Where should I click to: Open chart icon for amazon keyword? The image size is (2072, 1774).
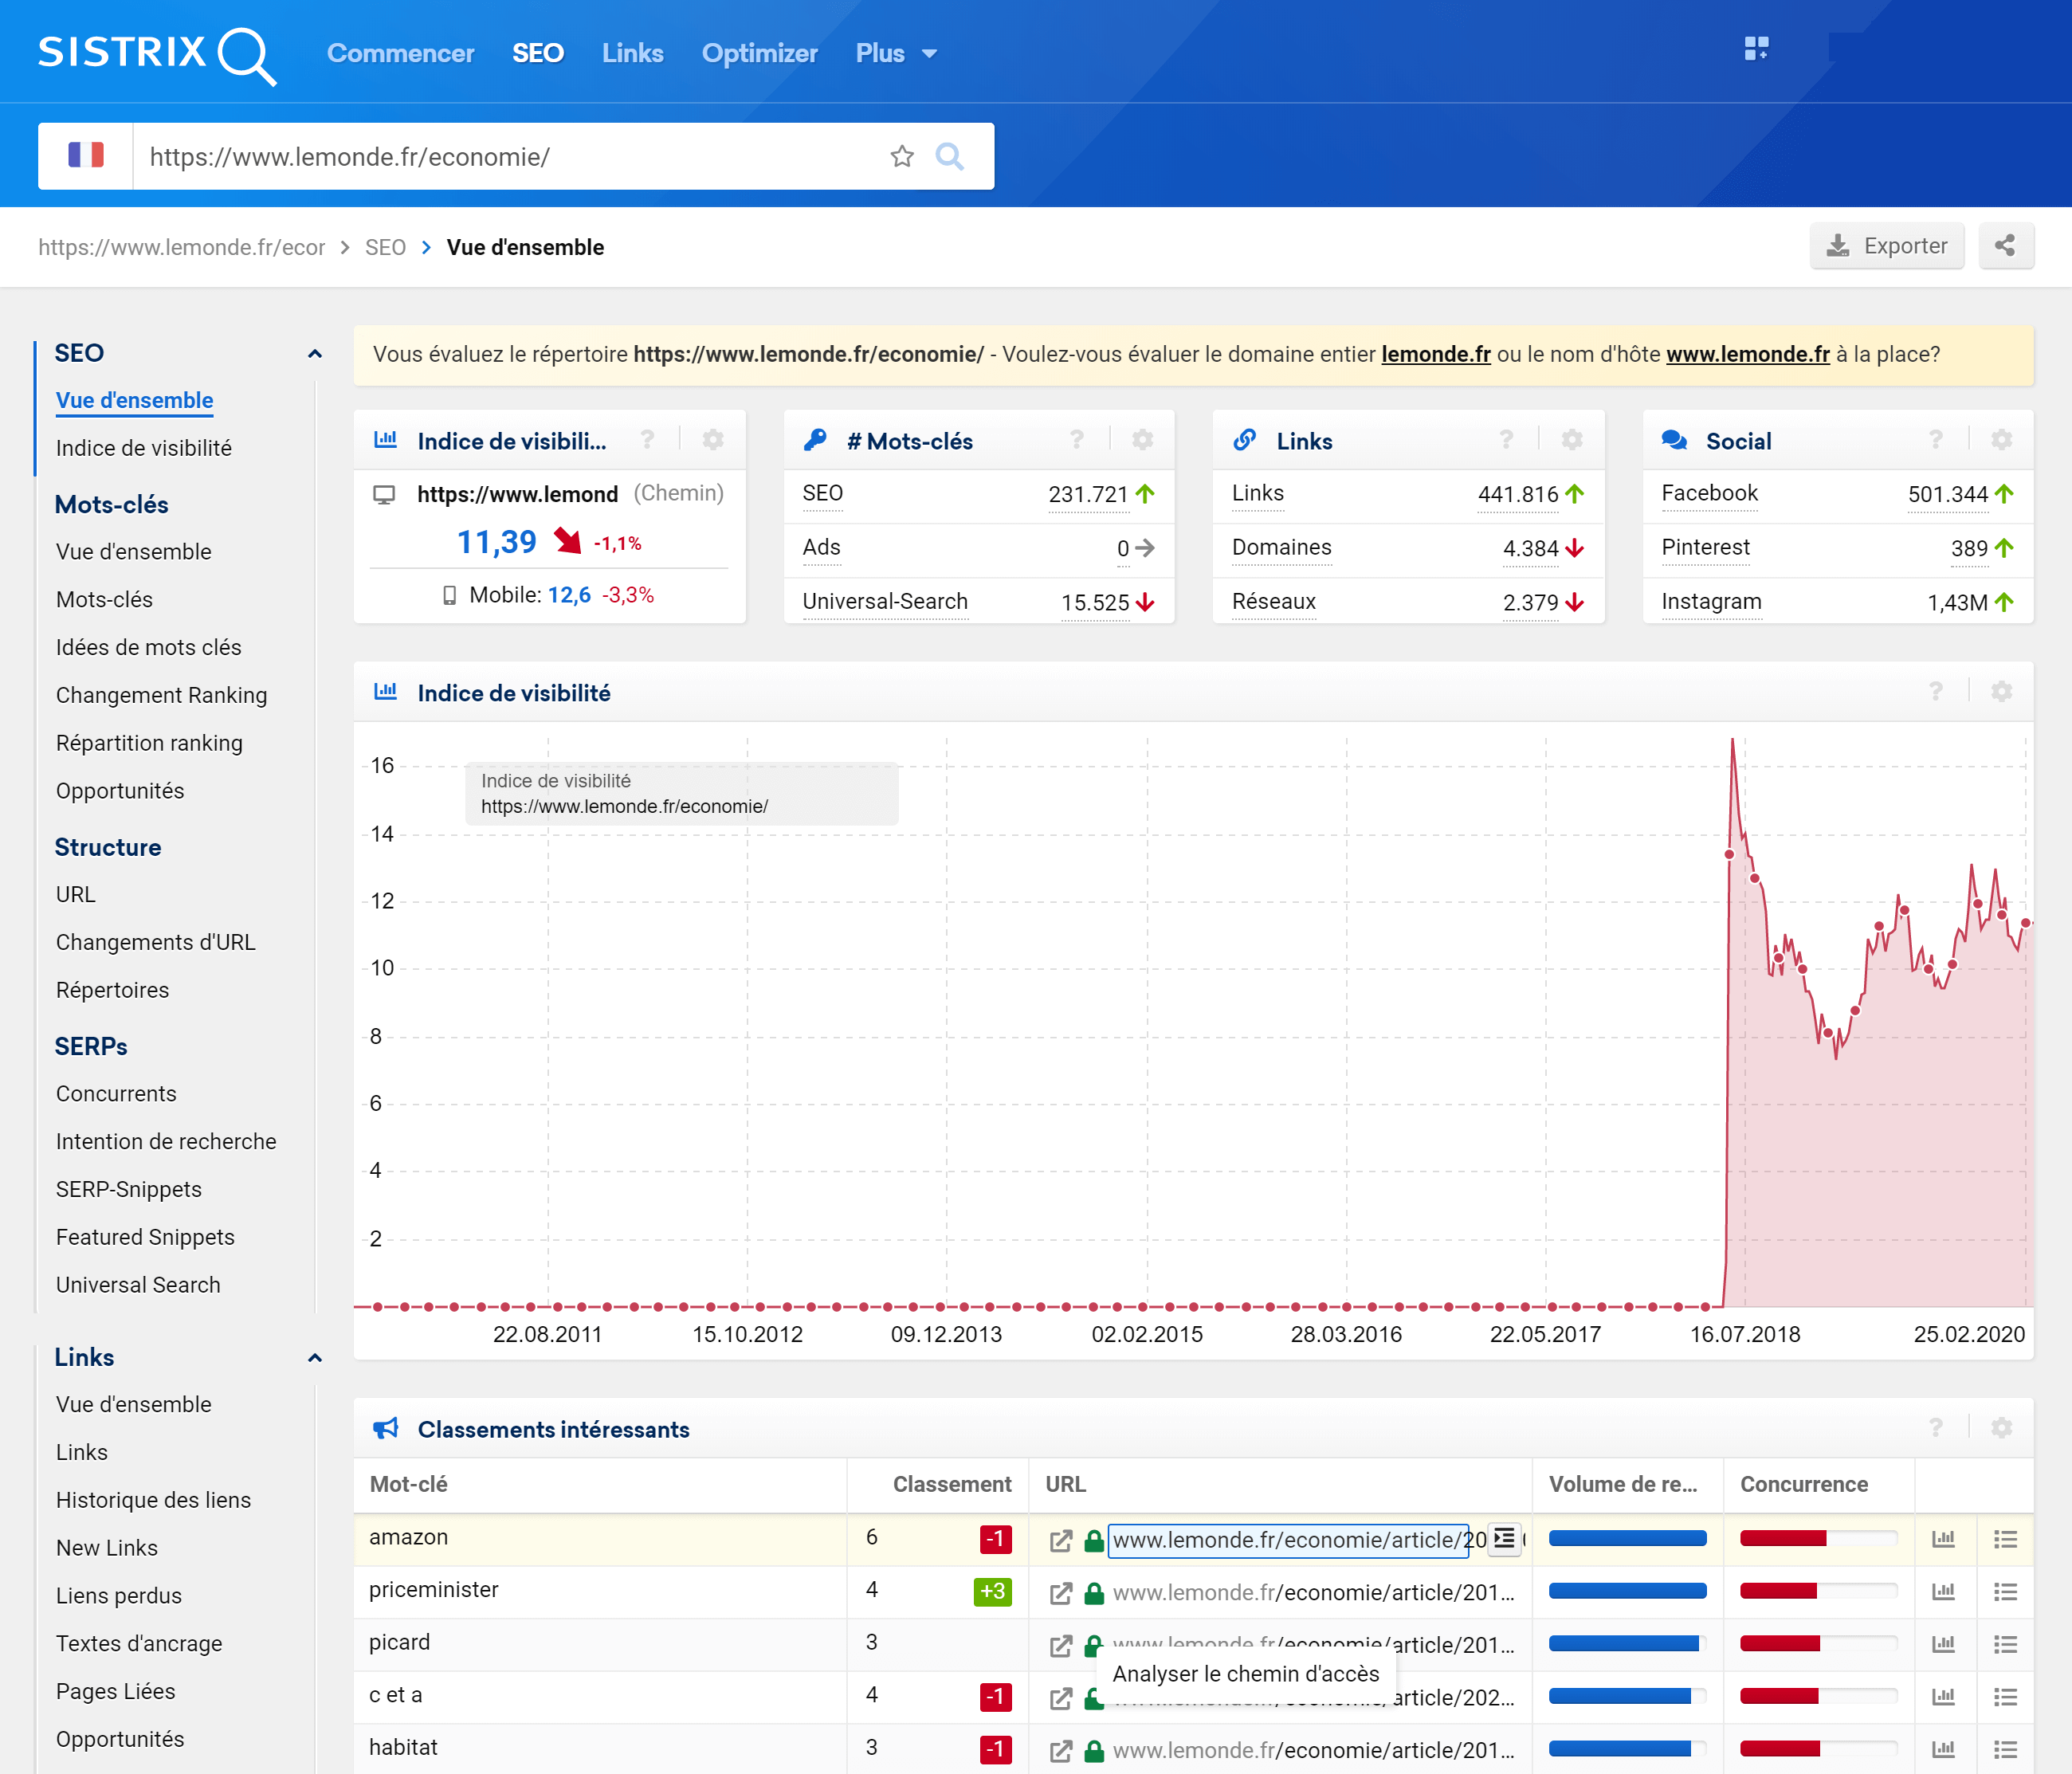[1943, 1539]
